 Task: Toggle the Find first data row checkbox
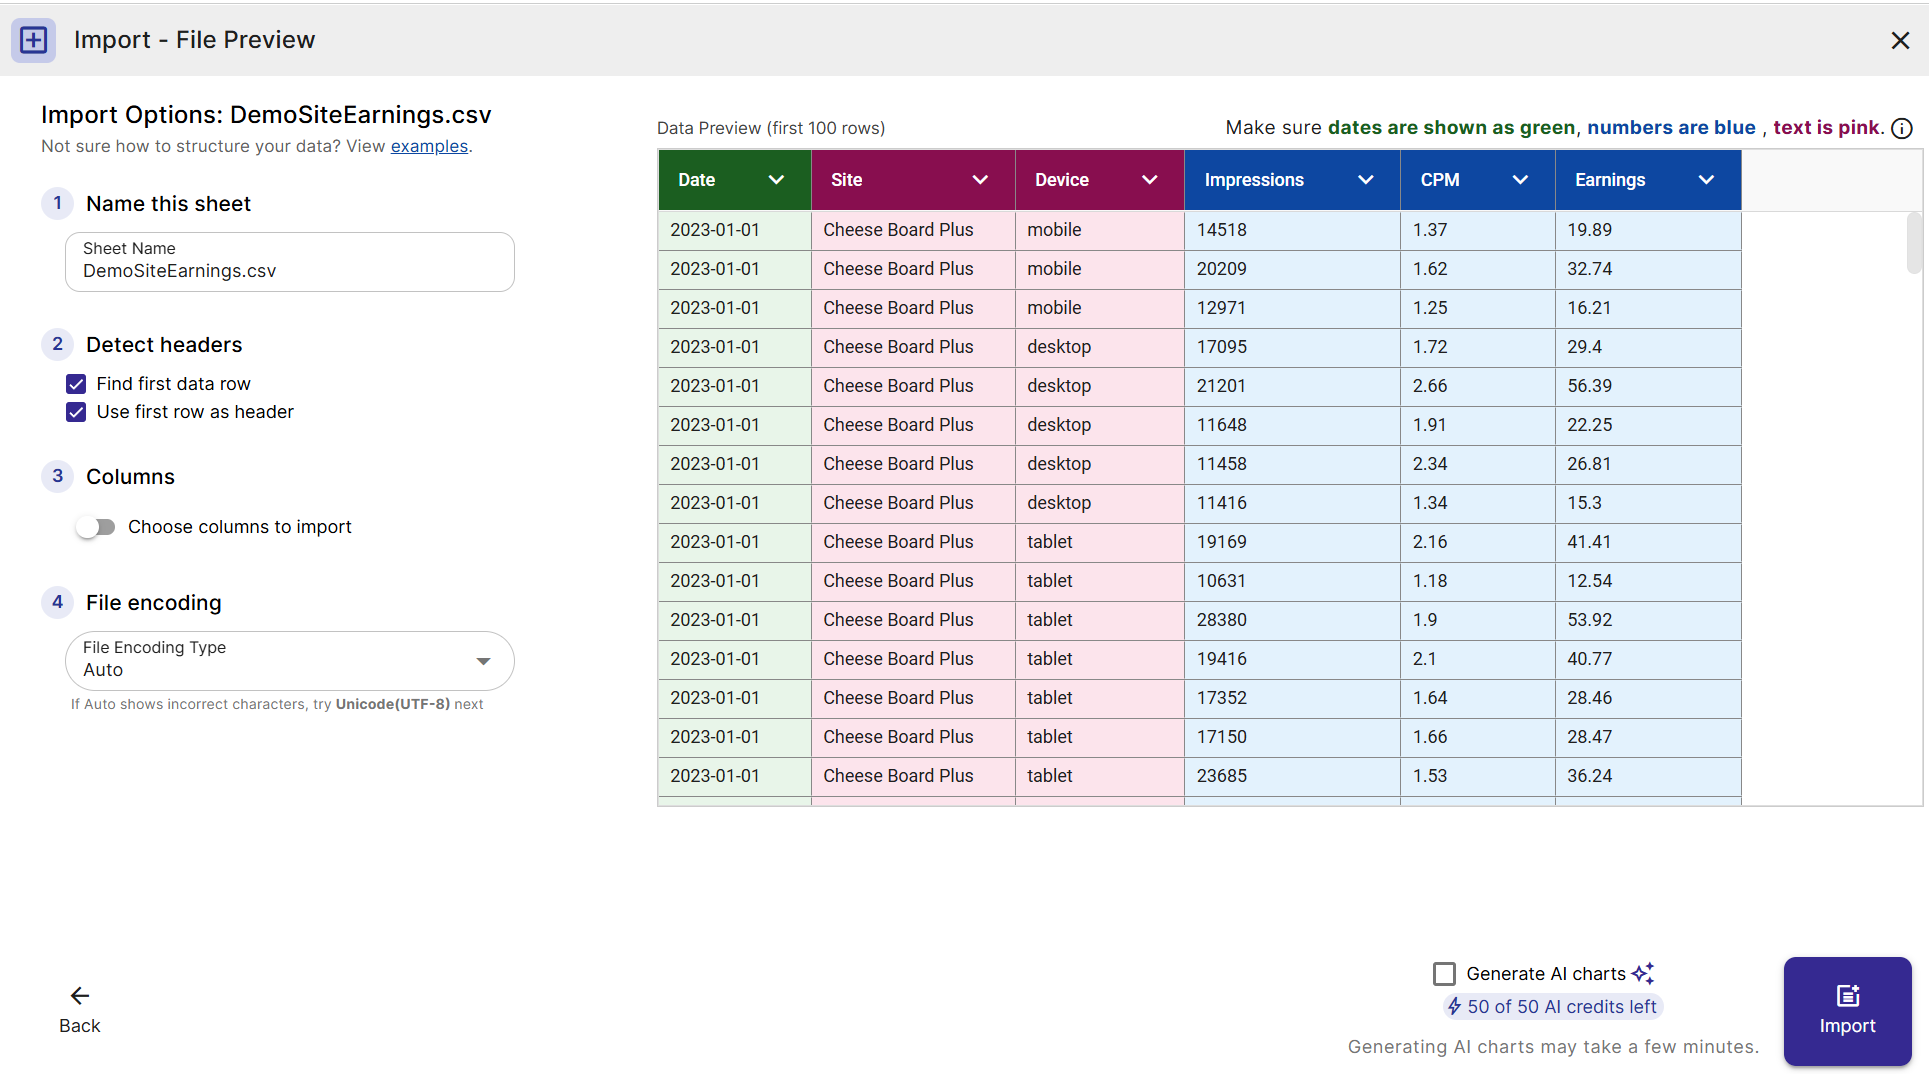pos(76,384)
